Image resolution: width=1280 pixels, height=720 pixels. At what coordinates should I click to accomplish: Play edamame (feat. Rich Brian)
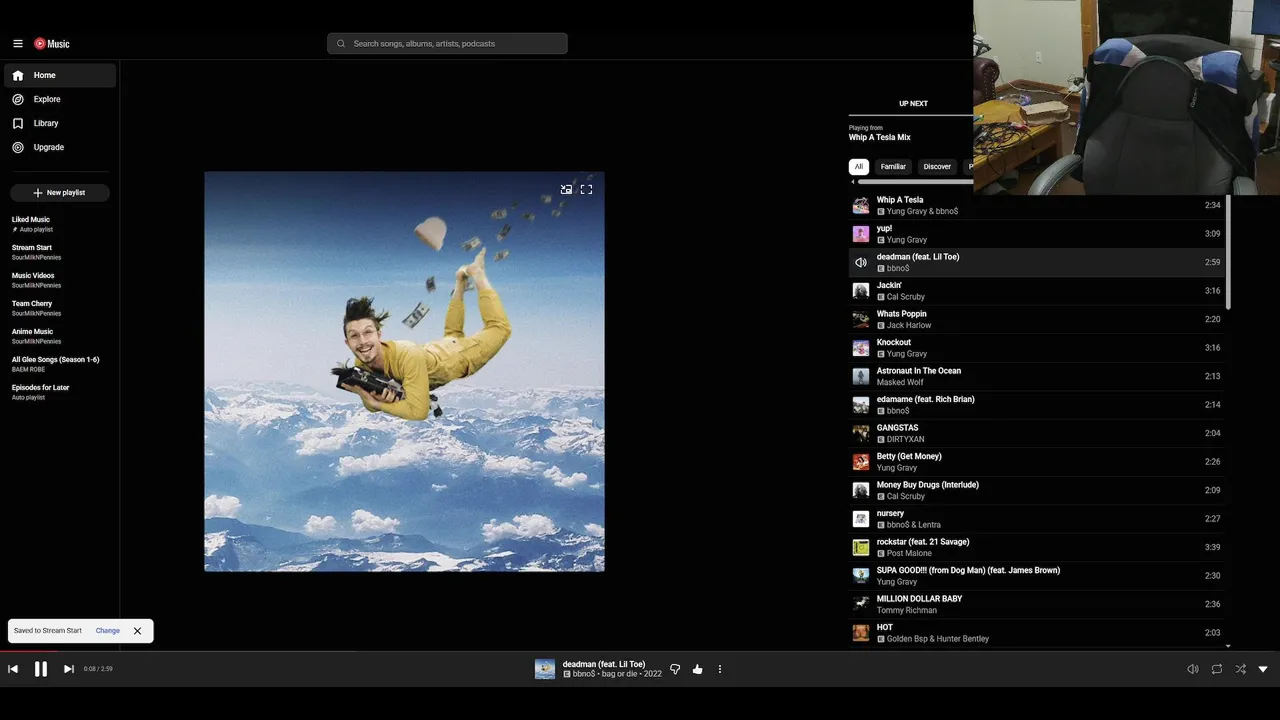[x=1036, y=405]
